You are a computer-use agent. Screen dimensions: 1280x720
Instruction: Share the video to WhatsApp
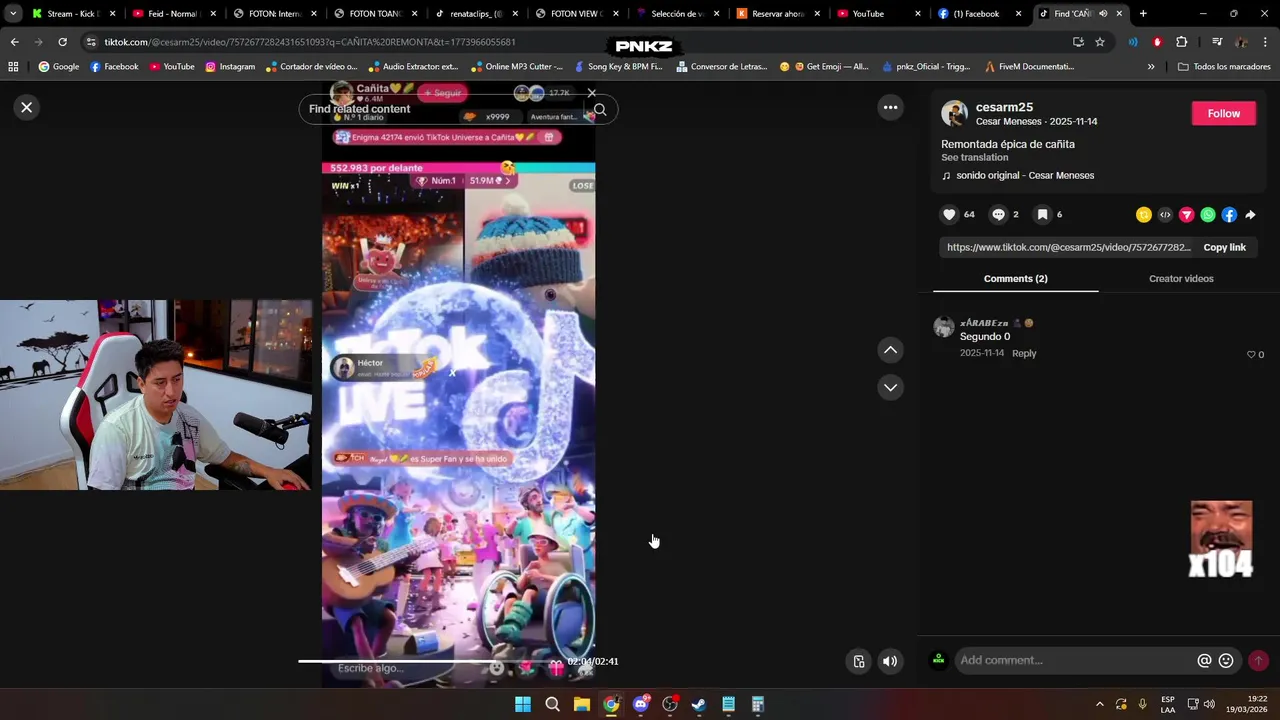coord(1208,215)
